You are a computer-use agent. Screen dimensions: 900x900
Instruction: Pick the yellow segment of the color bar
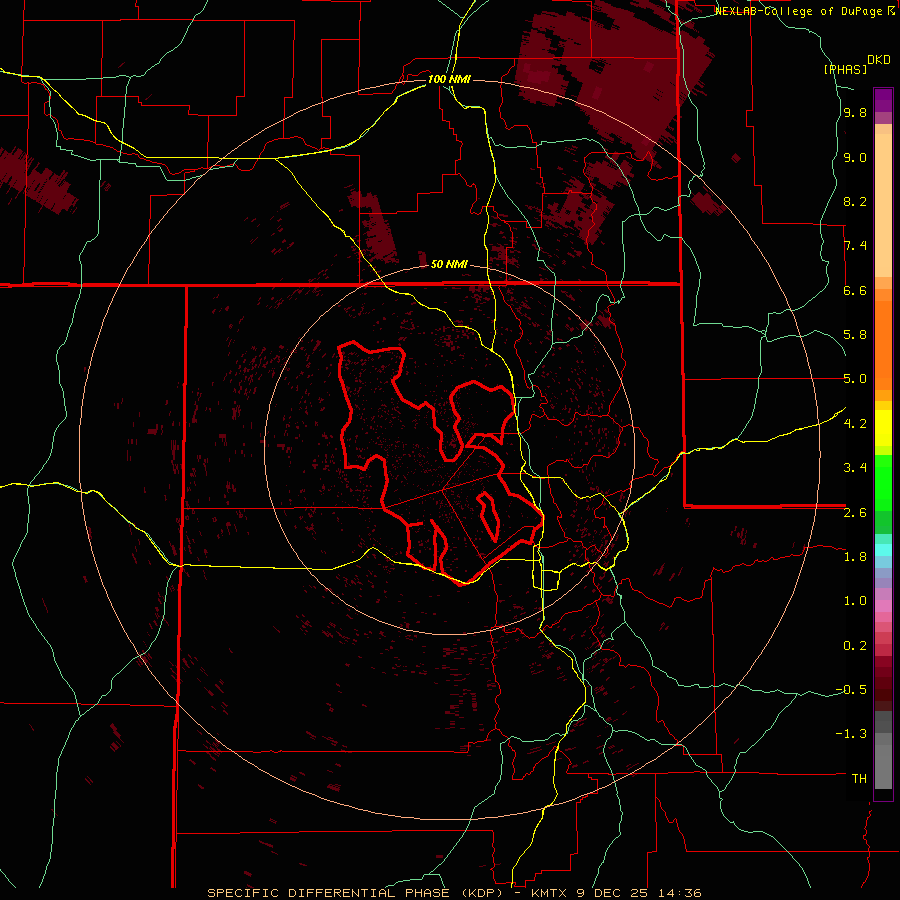click(x=883, y=428)
